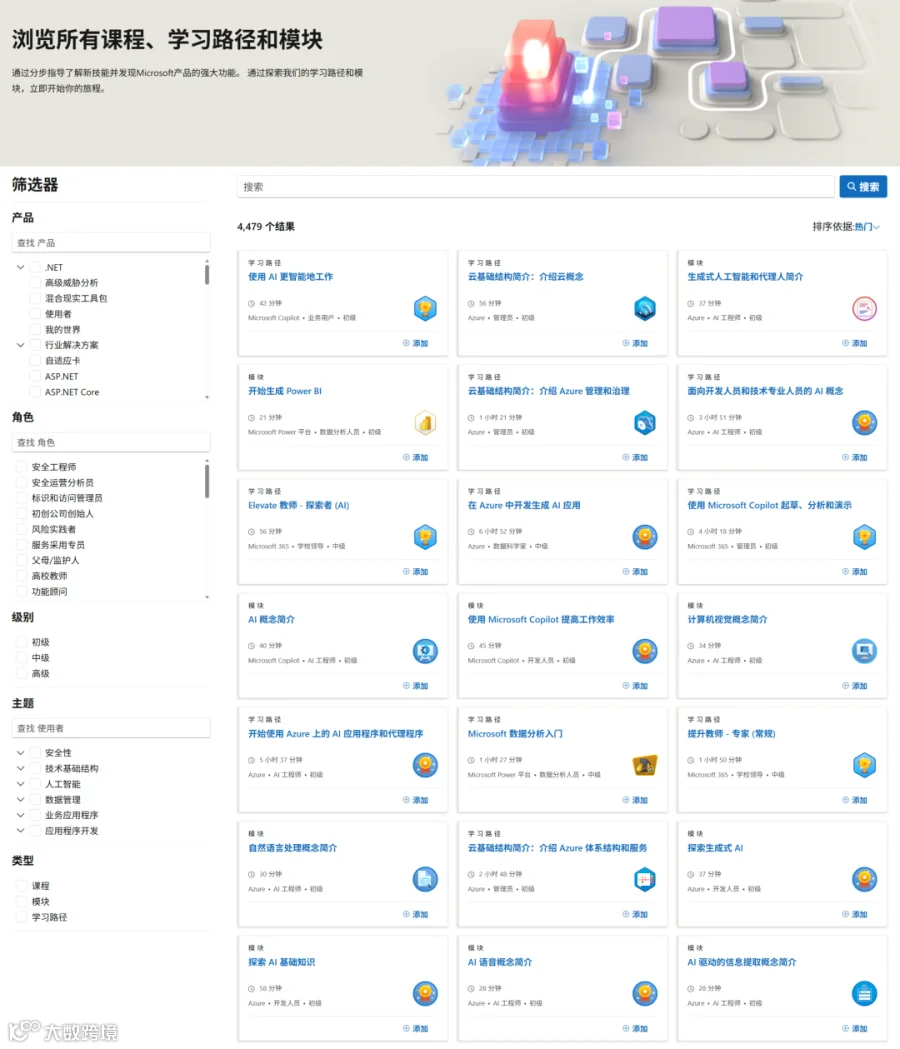
Task: Click the main 搜索 search input field
Action: coord(535,187)
